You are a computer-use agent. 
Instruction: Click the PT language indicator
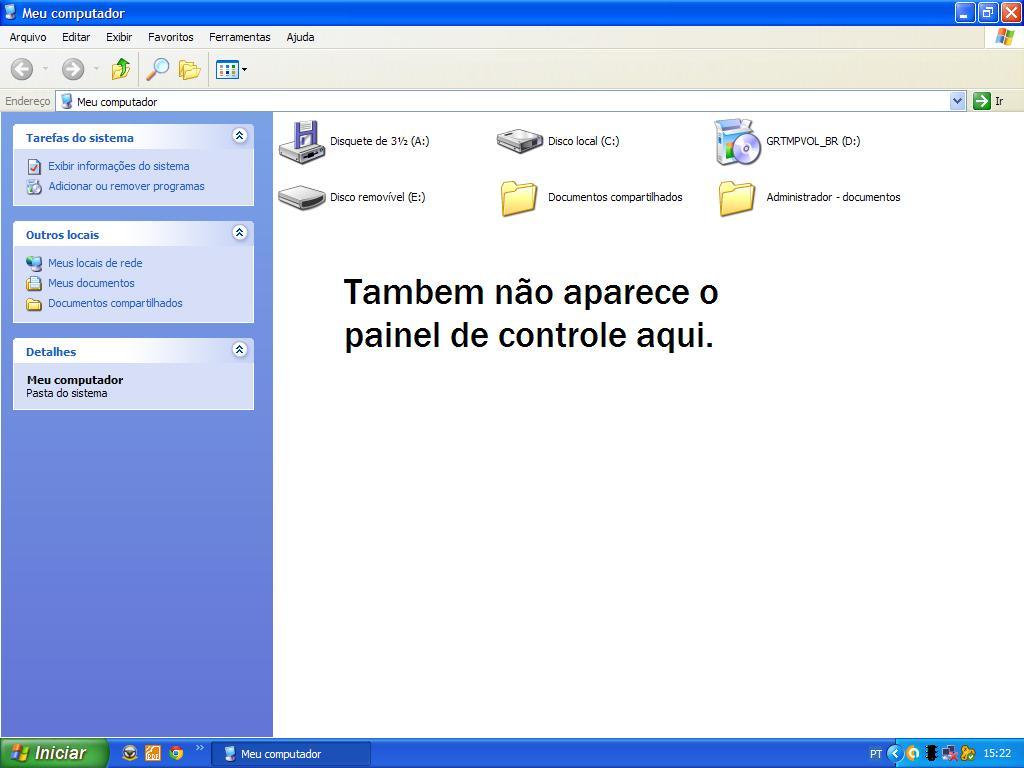tap(876, 754)
